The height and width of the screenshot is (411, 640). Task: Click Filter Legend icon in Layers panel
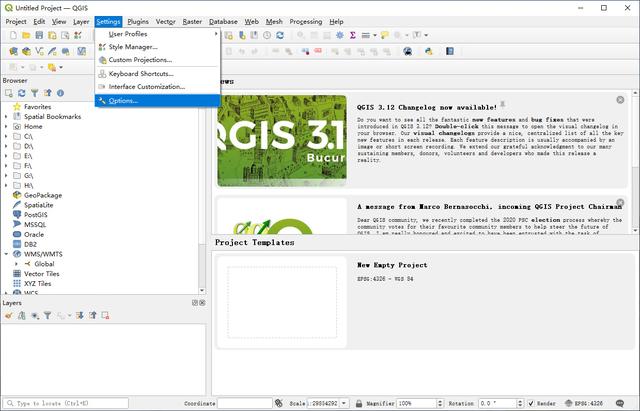pyautogui.click(x=47, y=315)
